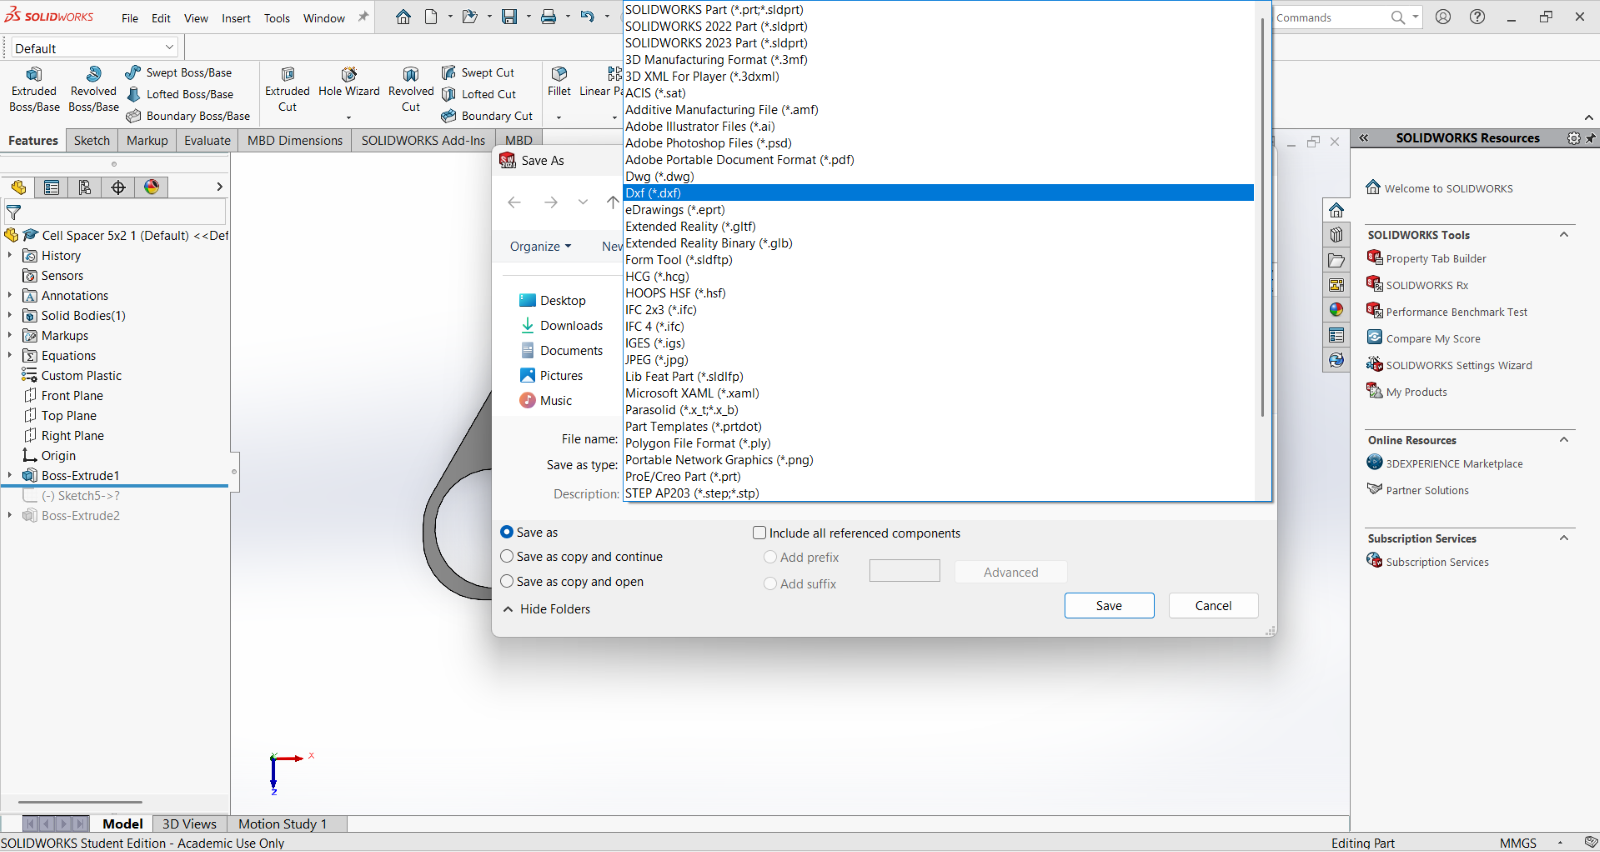Open the Design Library task pane tab
The width and height of the screenshot is (1600, 852).
click(x=1336, y=235)
